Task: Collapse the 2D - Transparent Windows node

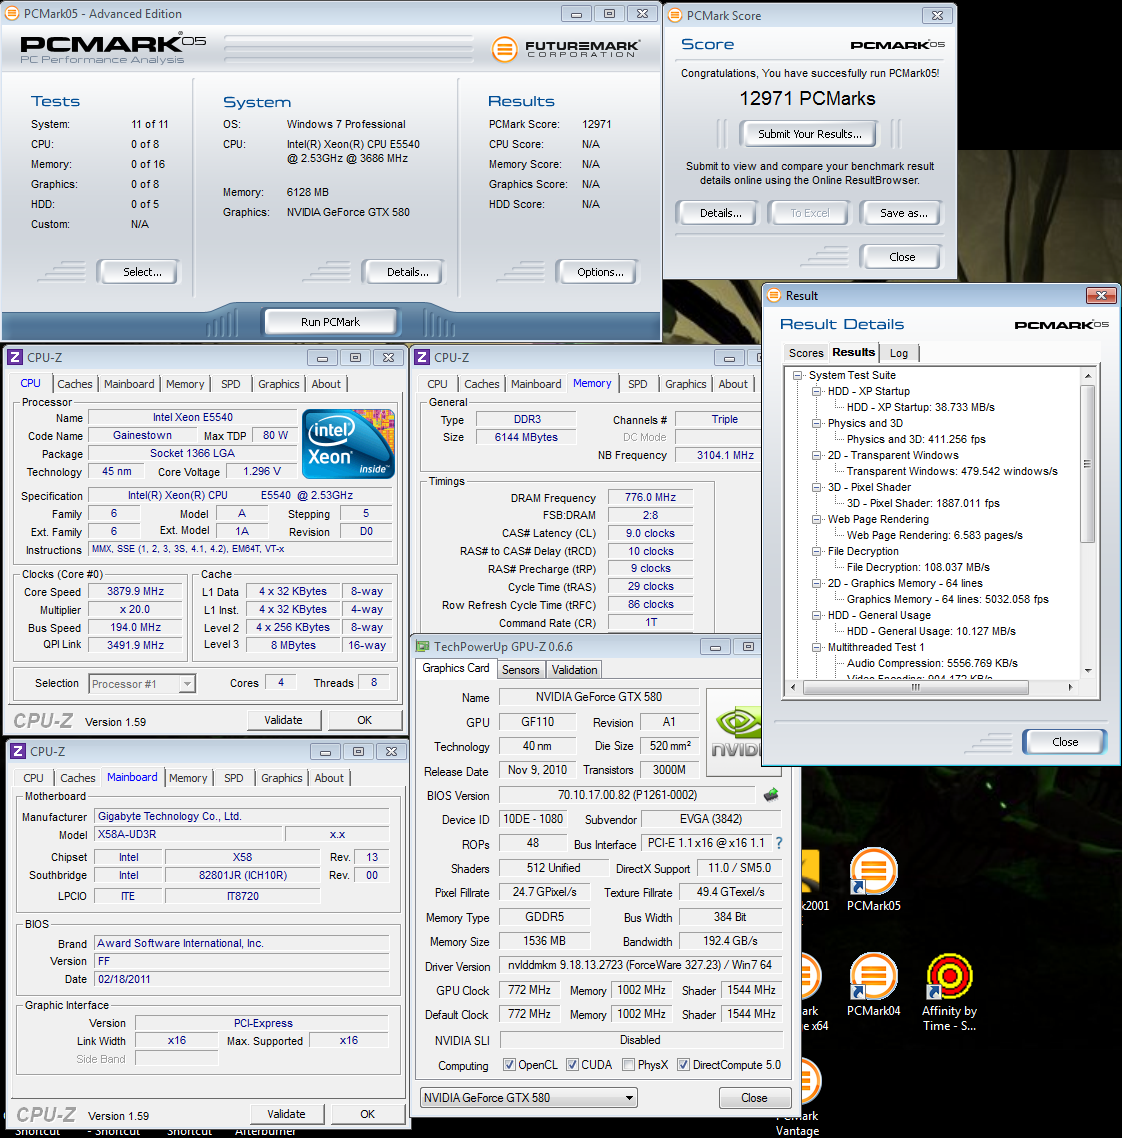Action: tap(816, 455)
